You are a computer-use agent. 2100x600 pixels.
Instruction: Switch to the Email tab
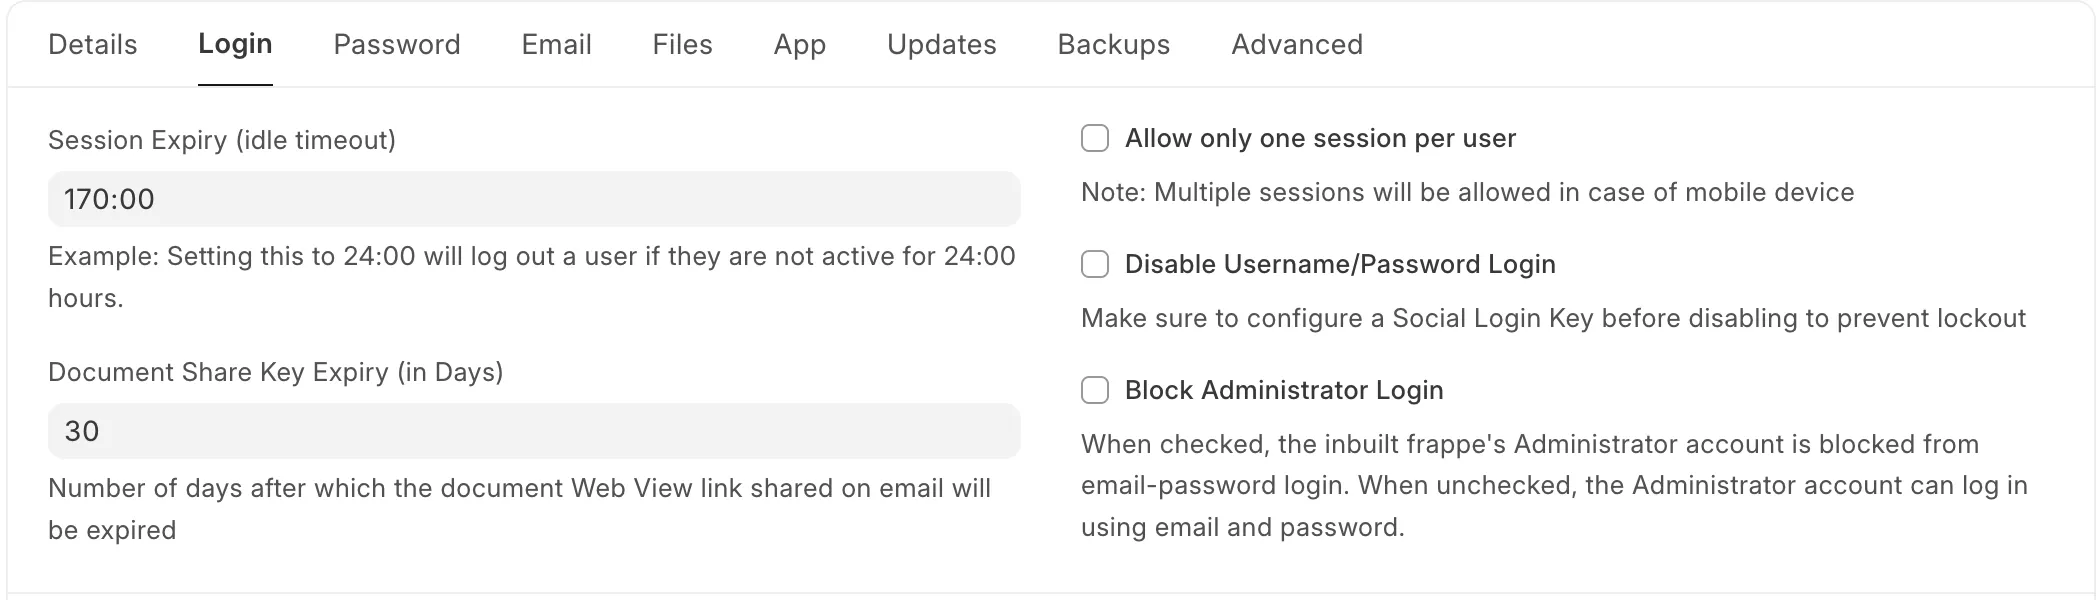(x=557, y=45)
